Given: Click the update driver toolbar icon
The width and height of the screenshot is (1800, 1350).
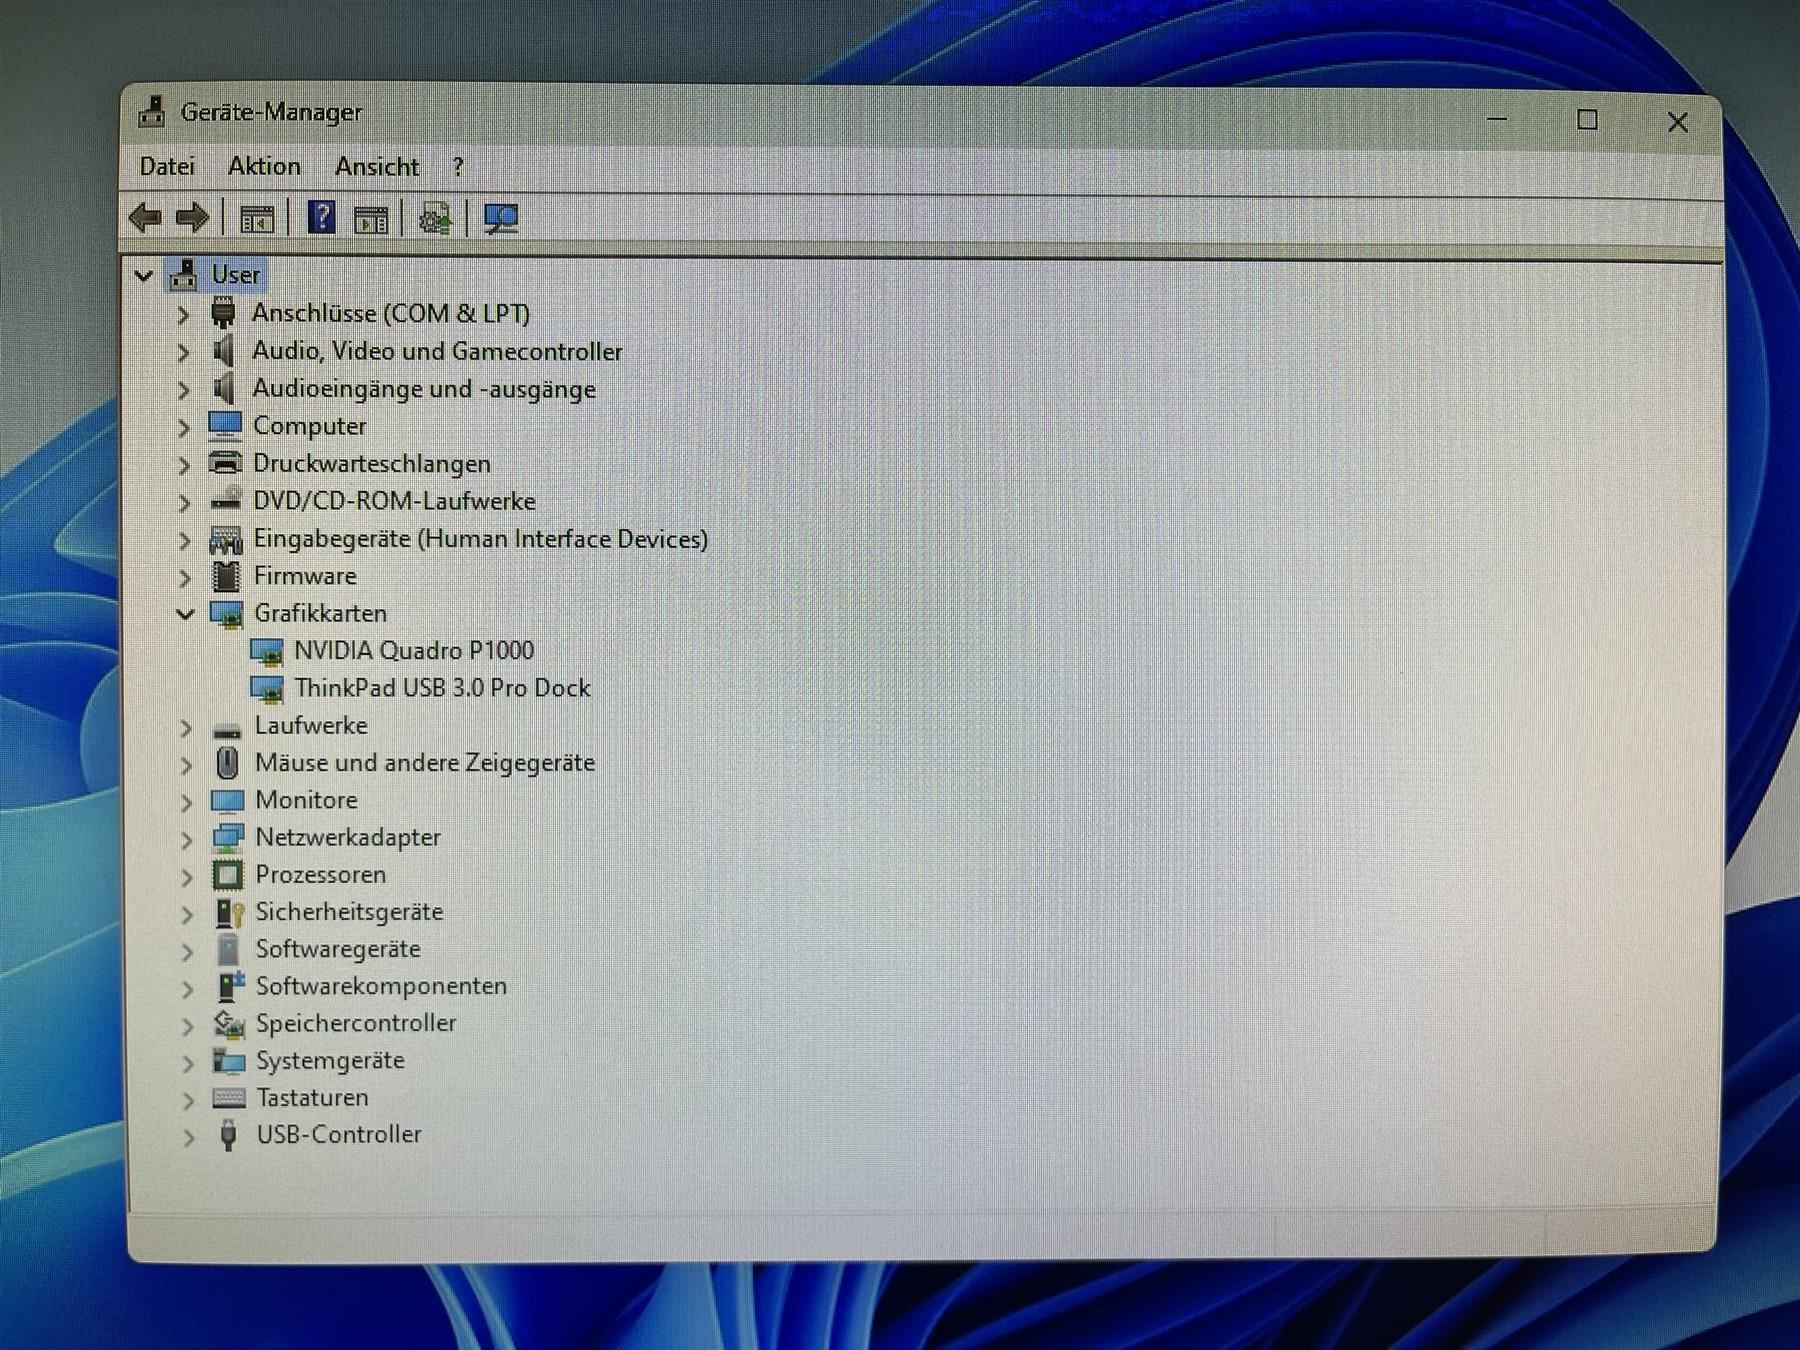Looking at the screenshot, I should tap(435, 218).
